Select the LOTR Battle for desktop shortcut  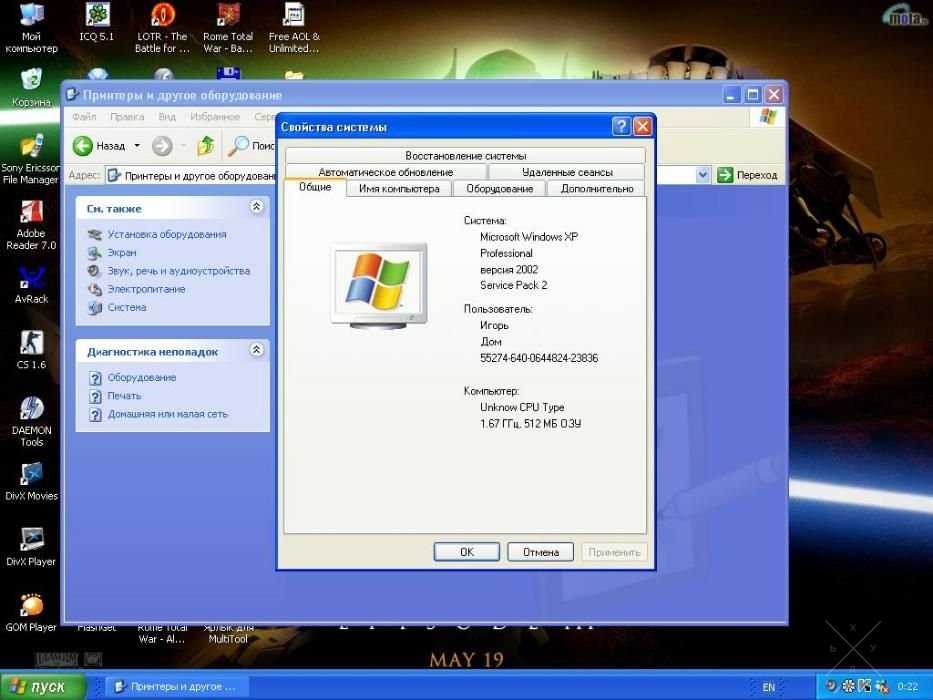coord(162,27)
